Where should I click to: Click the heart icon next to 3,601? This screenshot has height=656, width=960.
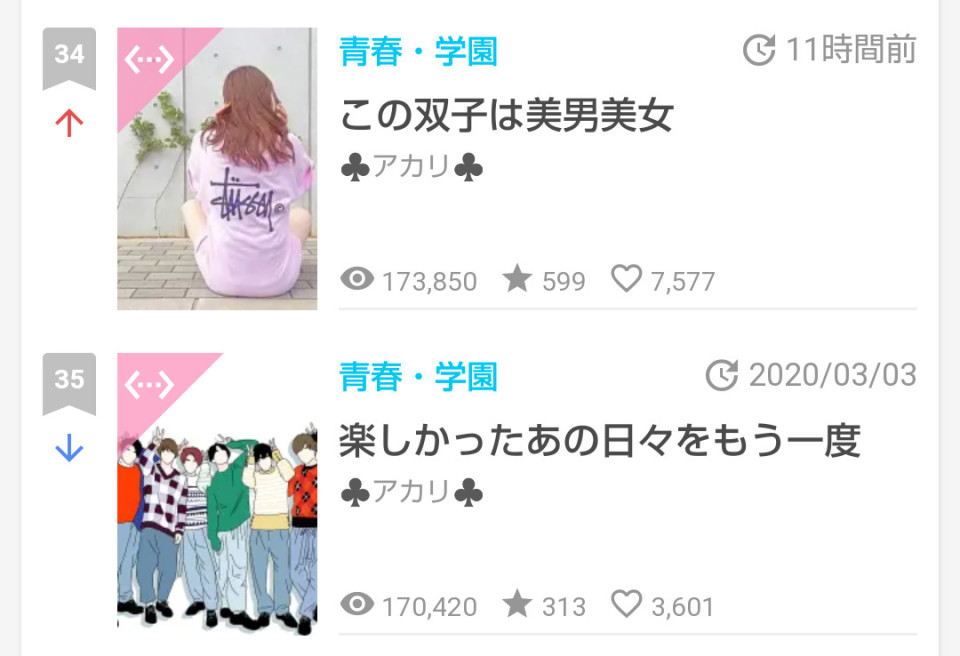tap(626, 604)
